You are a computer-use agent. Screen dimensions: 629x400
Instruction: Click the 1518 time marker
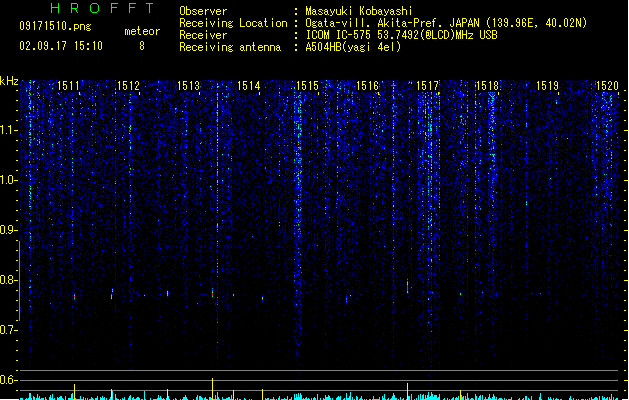487,86
